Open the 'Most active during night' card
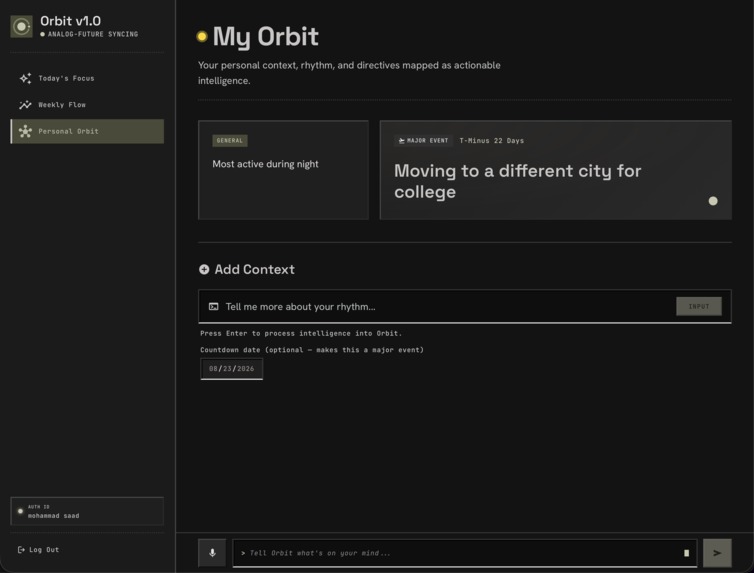Viewport: 754px width, 573px height. pyautogui.click(x=283, y=170)
